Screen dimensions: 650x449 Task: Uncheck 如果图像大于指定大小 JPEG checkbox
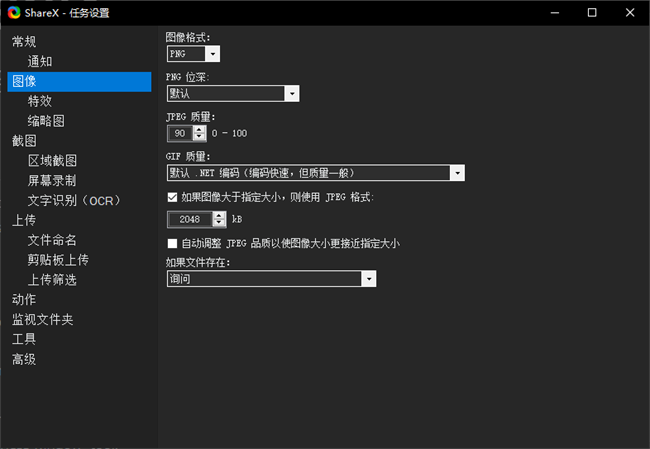(x=173, y=197)
